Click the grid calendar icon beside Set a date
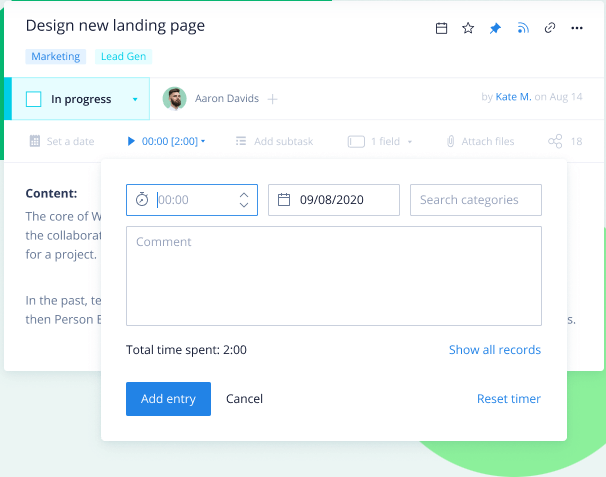Viewport: 606px width, 477px height. [35, 141]
